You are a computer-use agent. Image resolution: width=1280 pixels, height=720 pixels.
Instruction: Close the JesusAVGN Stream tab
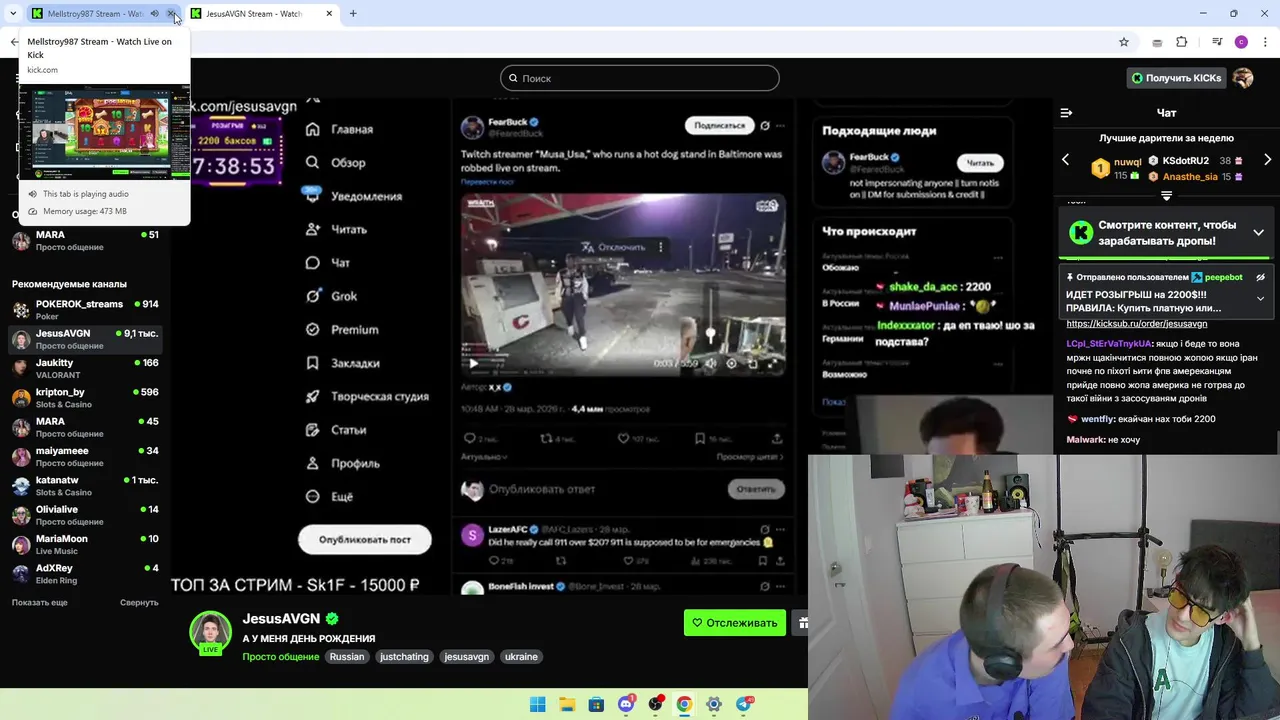point(329,13)
